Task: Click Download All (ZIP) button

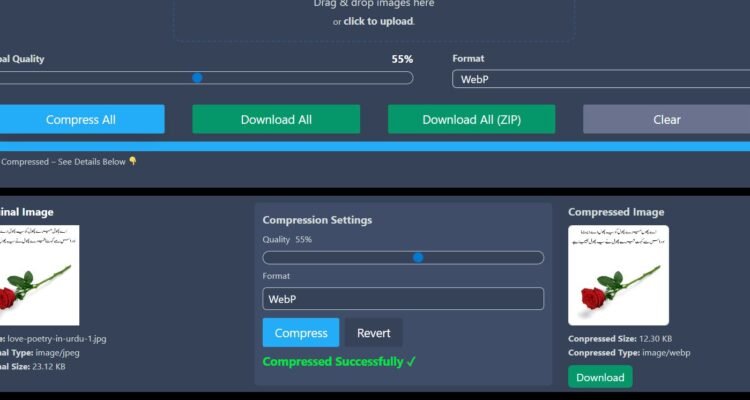Action: click(x=471, y=120)
